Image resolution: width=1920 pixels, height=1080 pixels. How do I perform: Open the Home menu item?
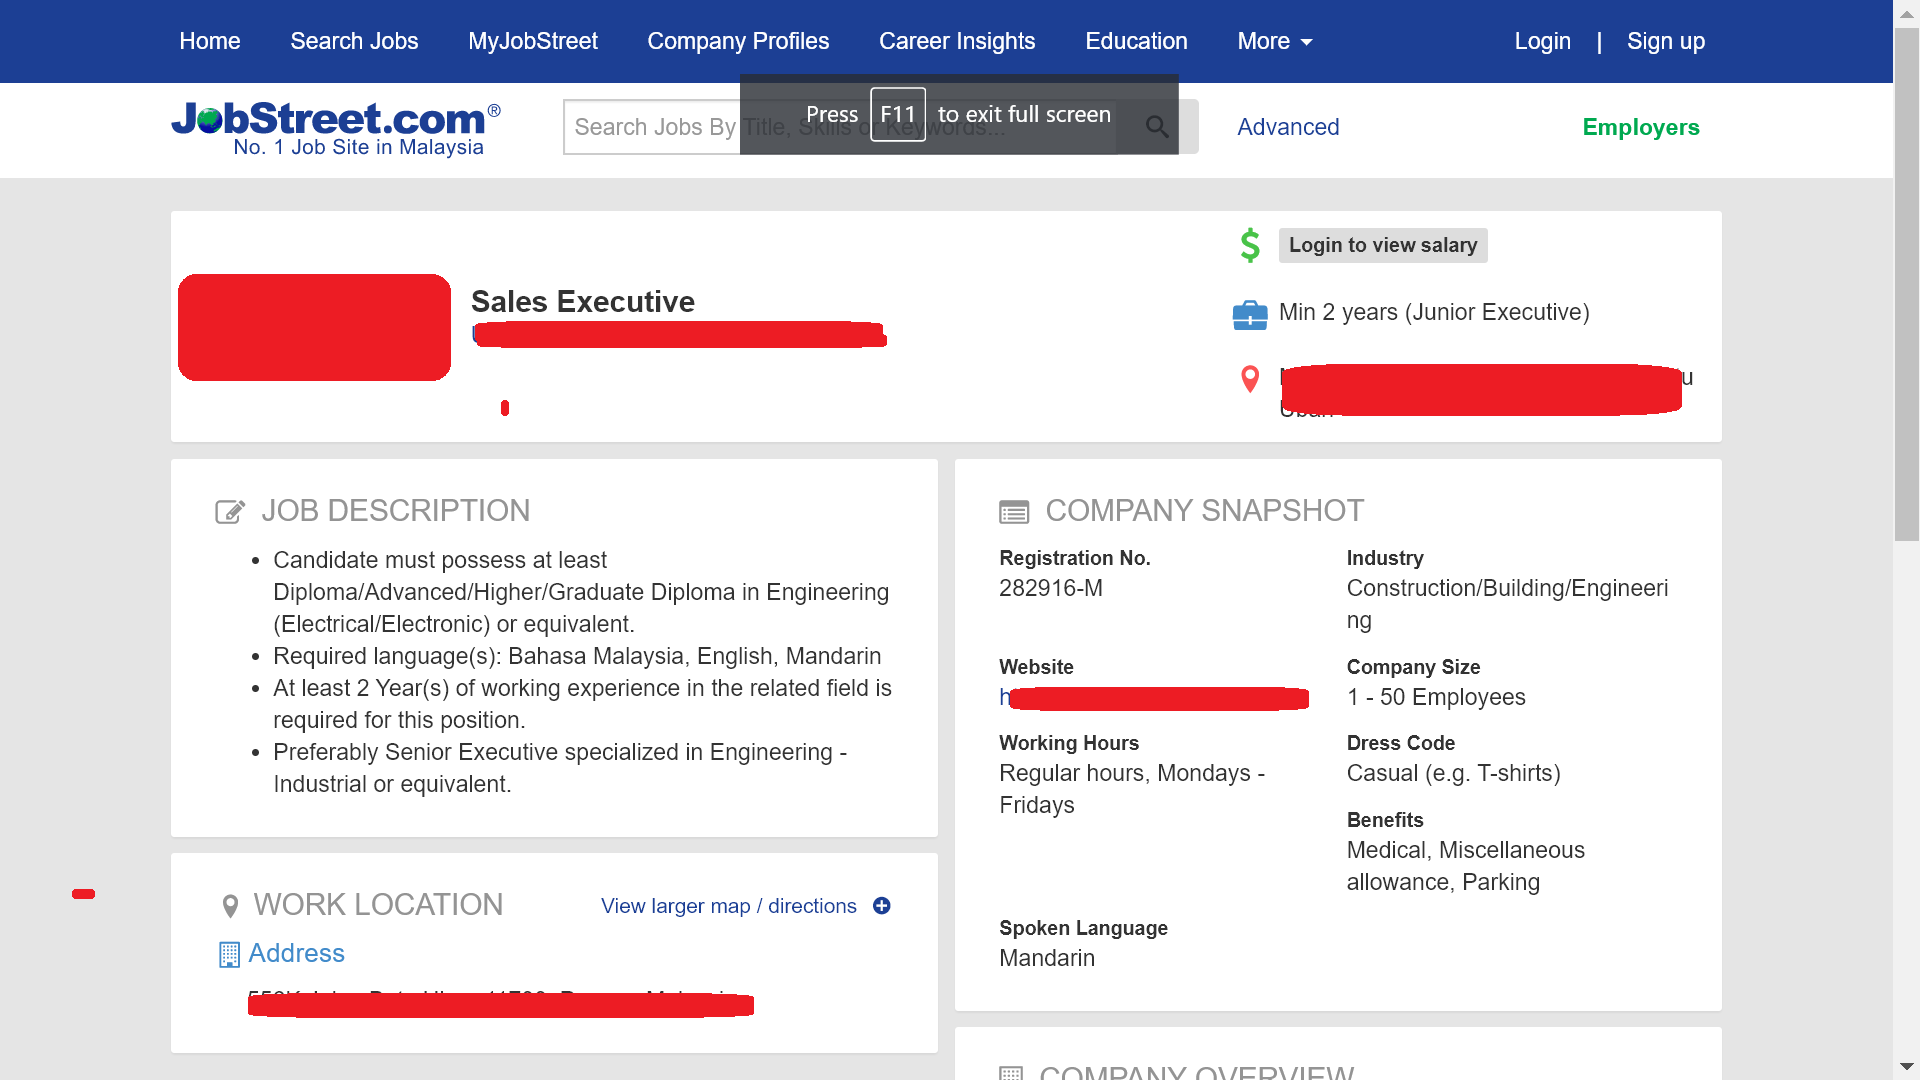pos(210,41)
